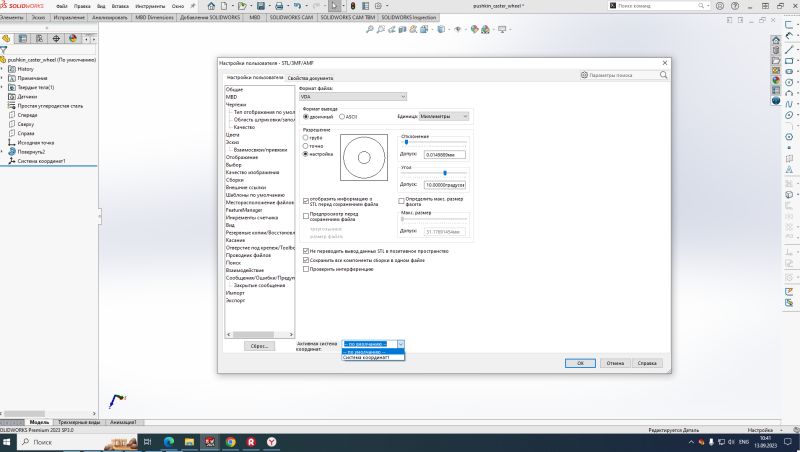Open the Инструменты menu
Viewport: 800px width, 452px height.
[150, 6]
